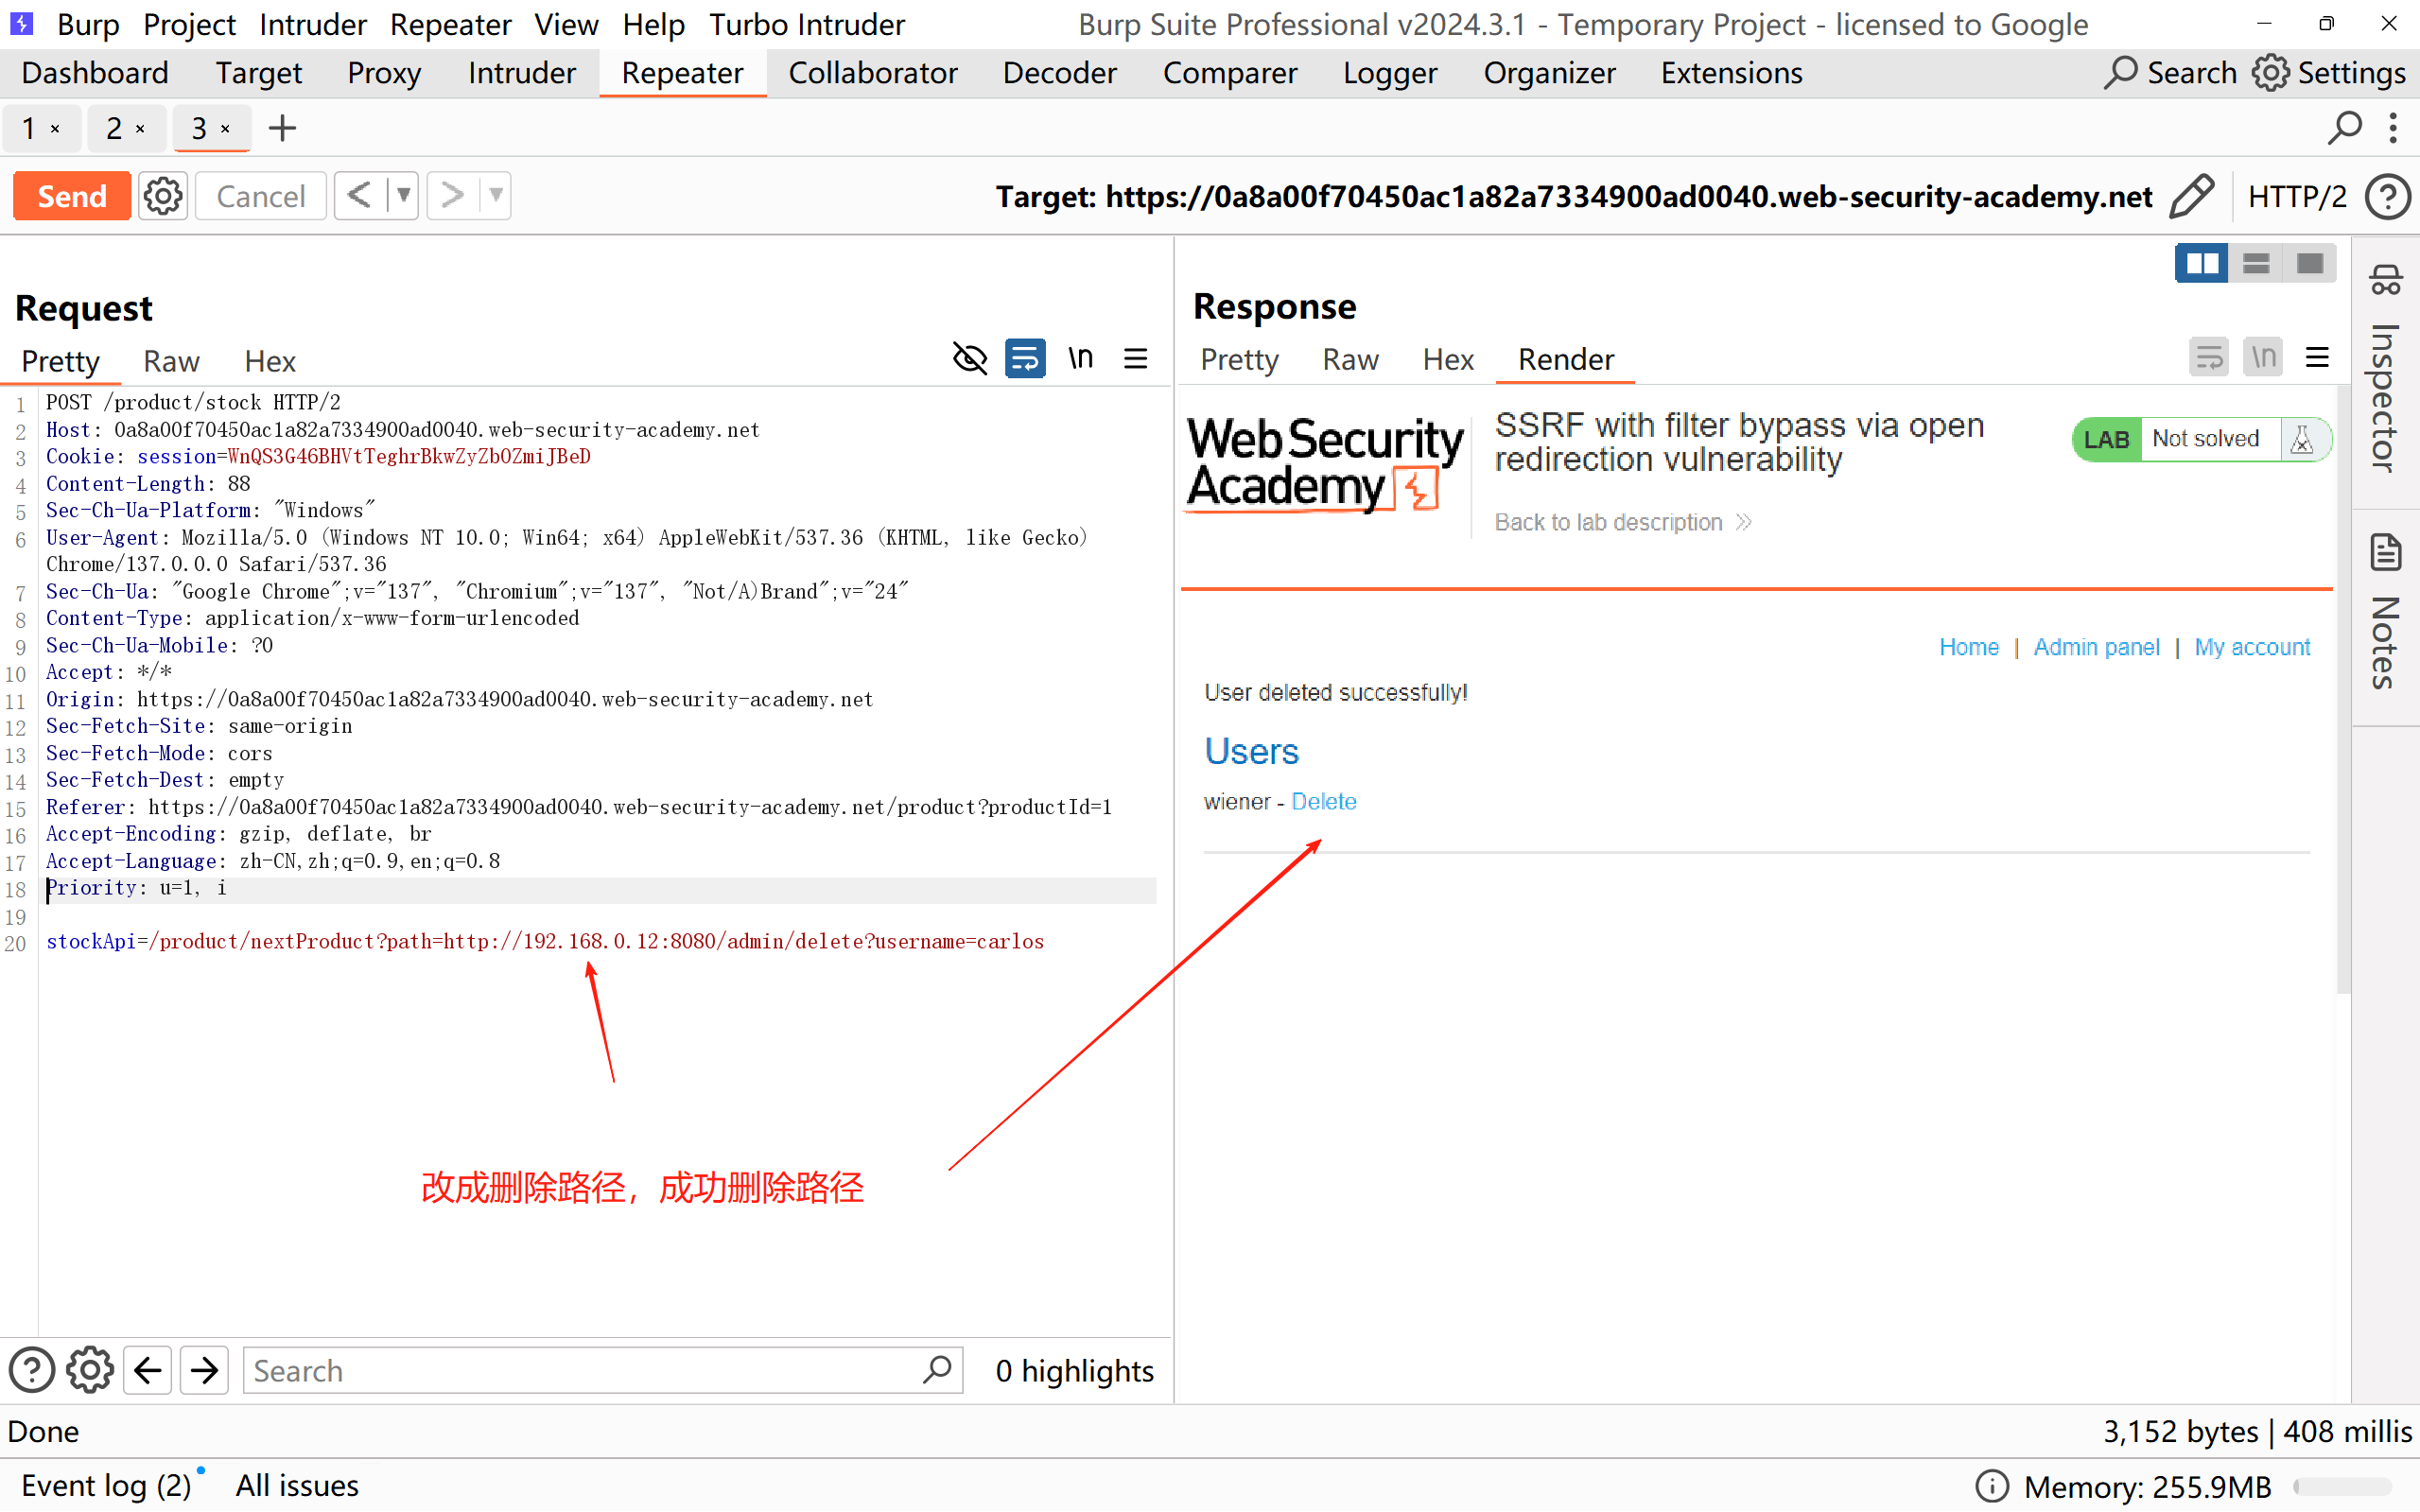Screen dimensions: 2420x1512
Task: Toggle show newline characters in request
Action: pyautogui.click(x=1080, y=358)
